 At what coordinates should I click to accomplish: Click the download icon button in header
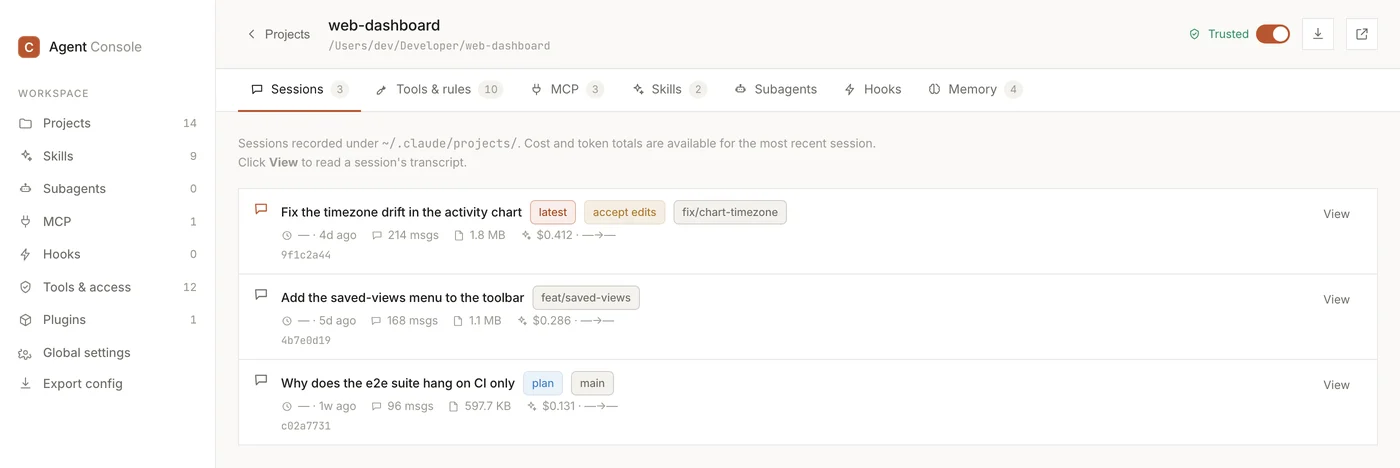1318,34
